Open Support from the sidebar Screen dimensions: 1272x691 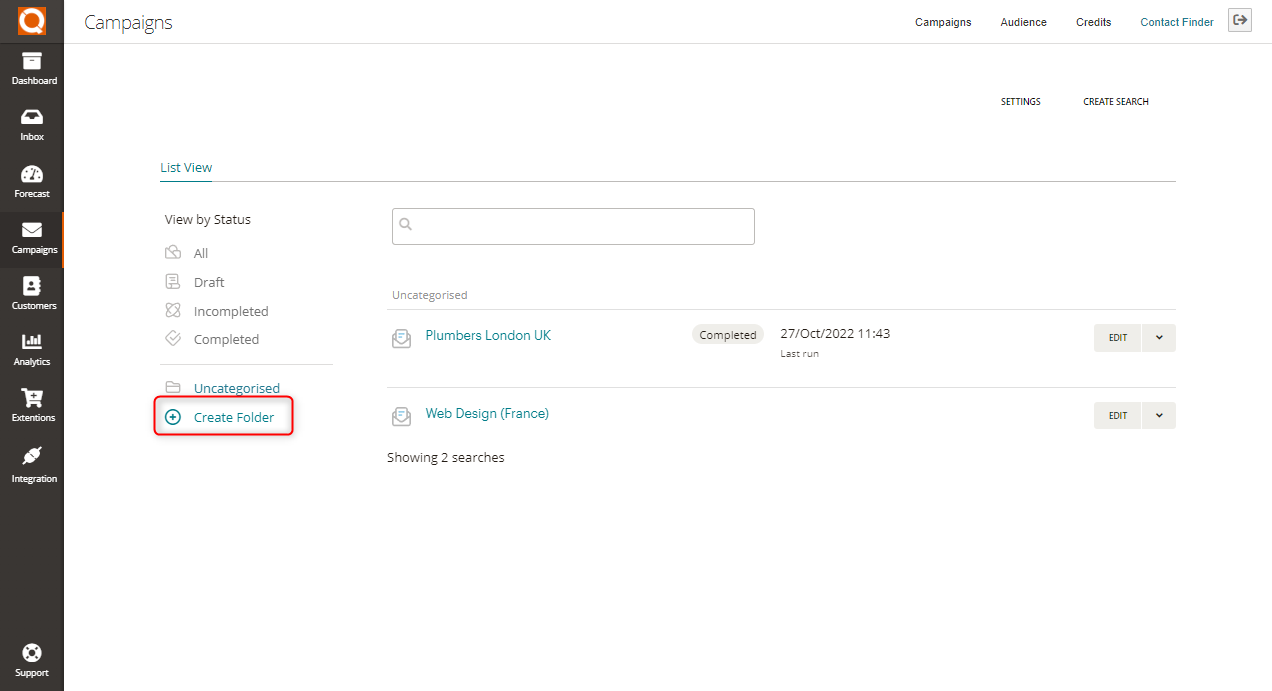pyautogui.click(x=32, y=658)
